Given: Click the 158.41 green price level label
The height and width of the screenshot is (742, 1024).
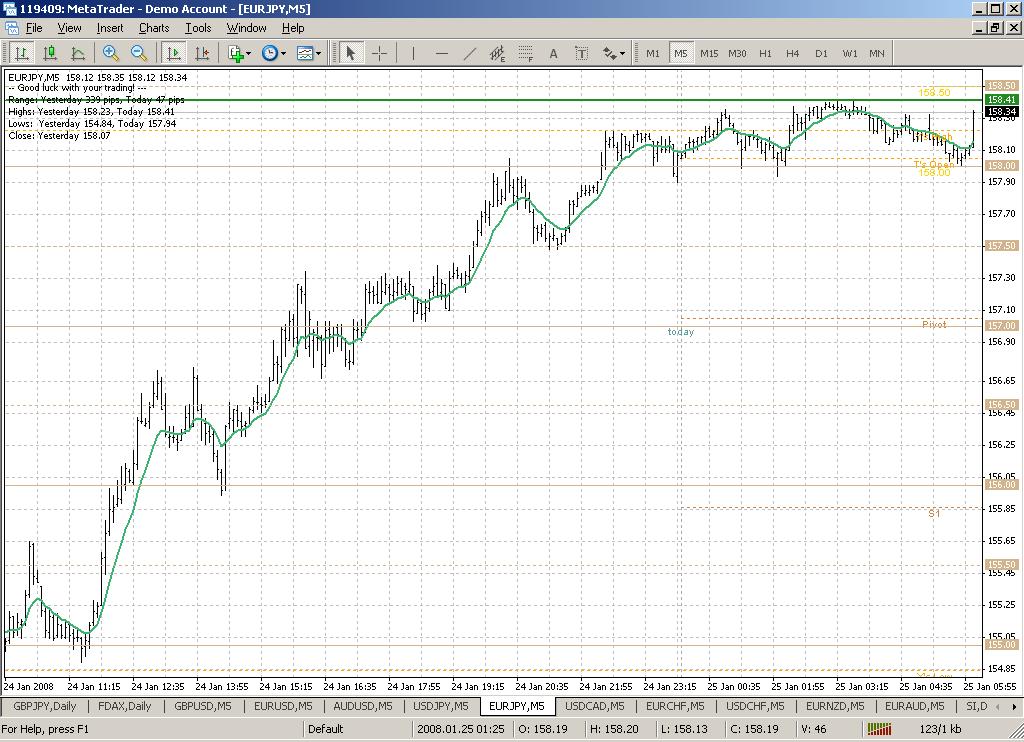Looking at the screenshot, I should pos(1002,100).
